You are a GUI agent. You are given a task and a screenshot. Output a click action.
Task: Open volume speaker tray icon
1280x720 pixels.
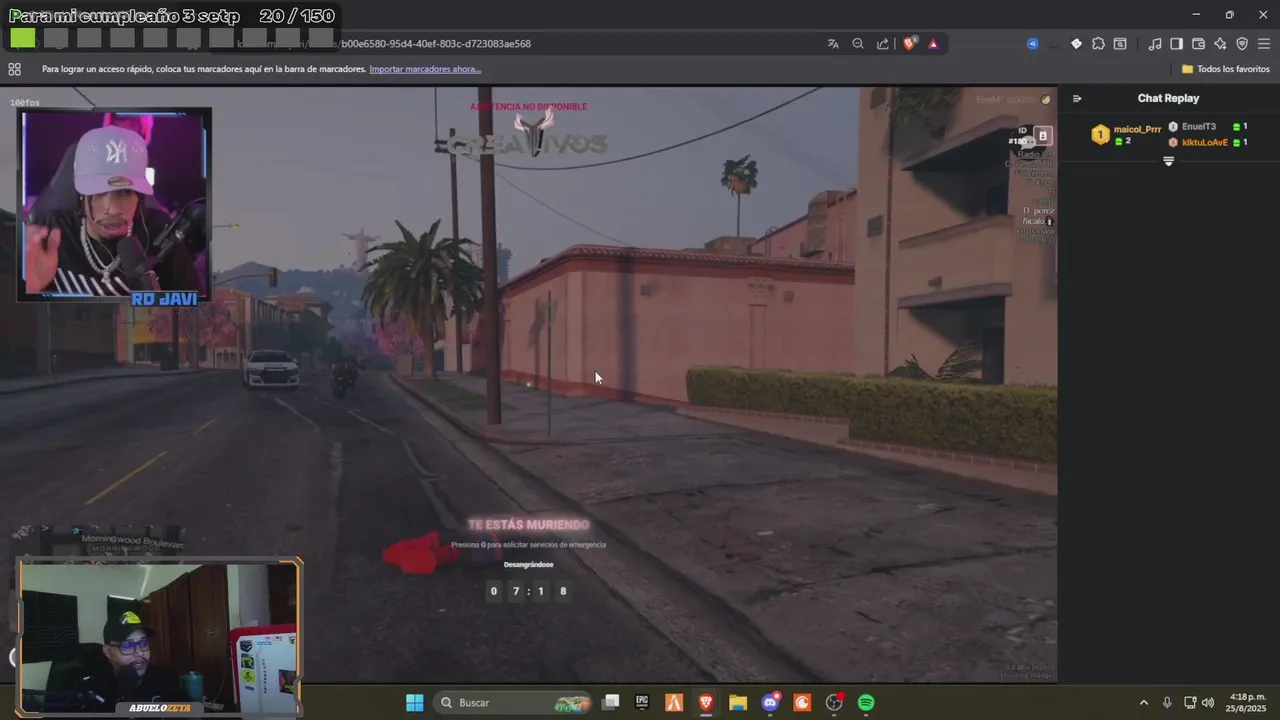coord(1208,703)
